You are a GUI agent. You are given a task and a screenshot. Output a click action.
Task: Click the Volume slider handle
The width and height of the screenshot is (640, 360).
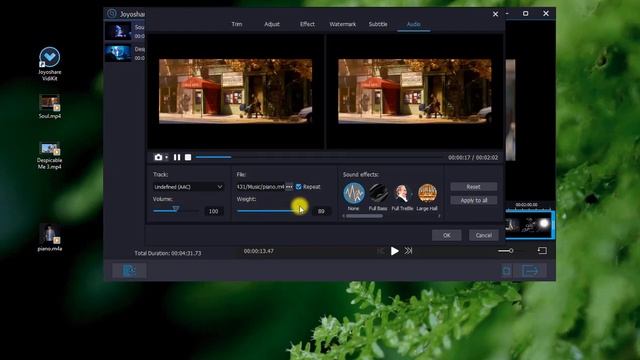[x=176, y=209]
